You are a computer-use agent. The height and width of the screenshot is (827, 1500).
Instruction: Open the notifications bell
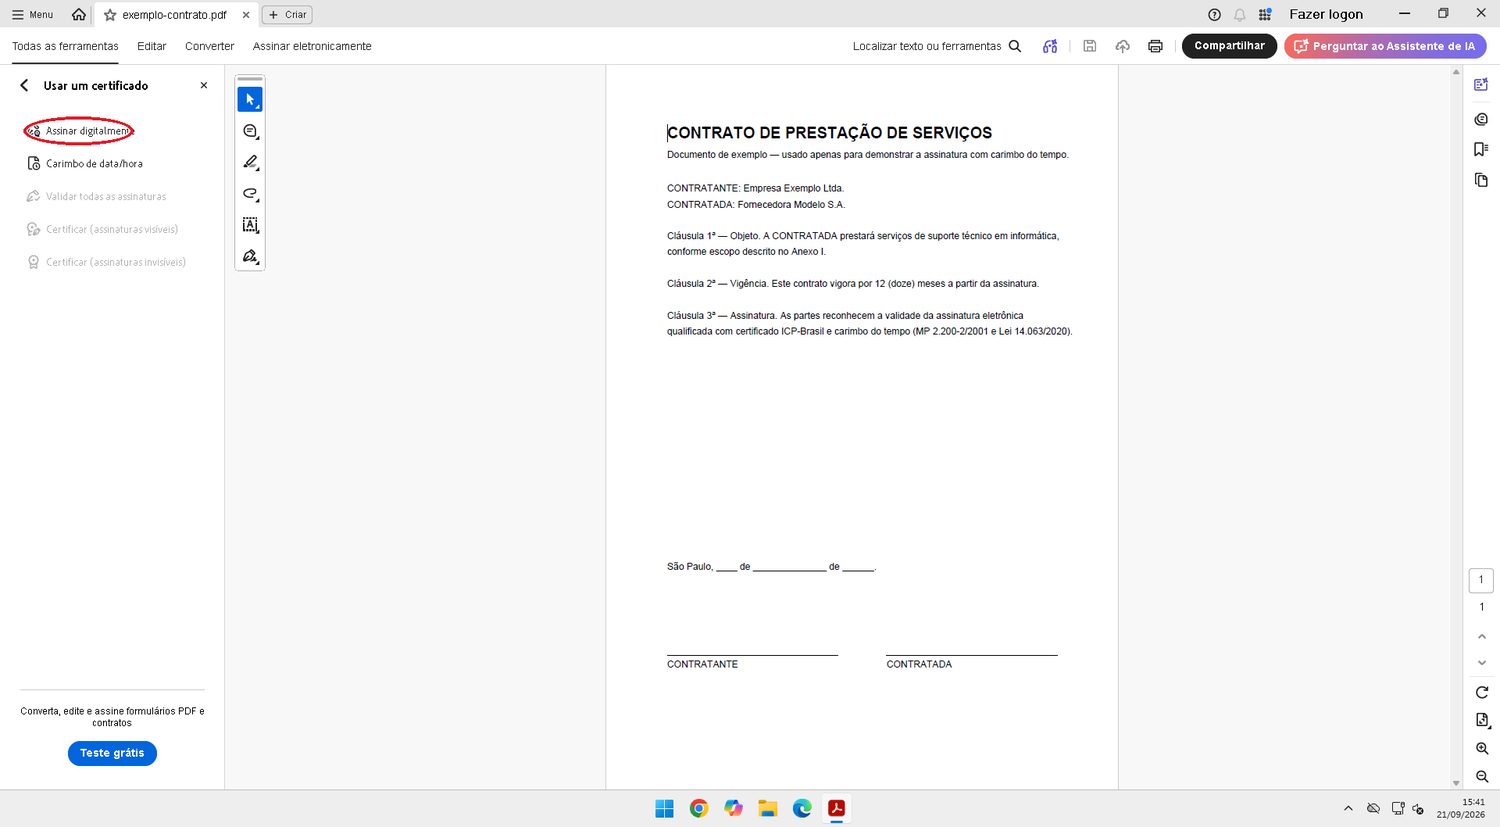(1240, 14)
